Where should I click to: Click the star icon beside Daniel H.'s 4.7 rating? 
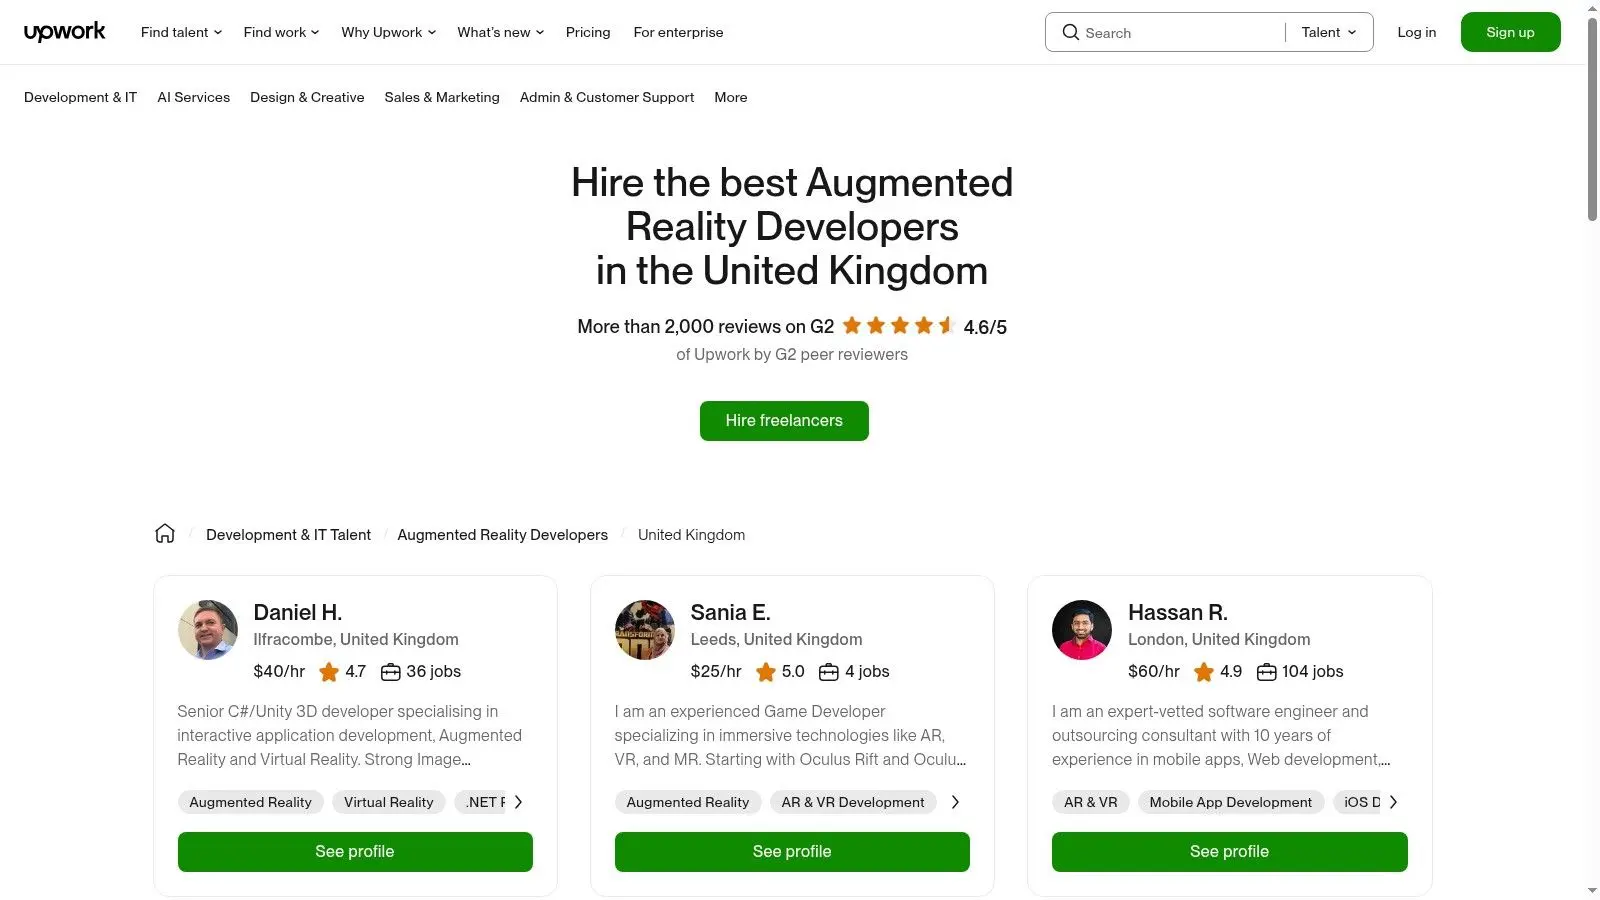[330, 671]
